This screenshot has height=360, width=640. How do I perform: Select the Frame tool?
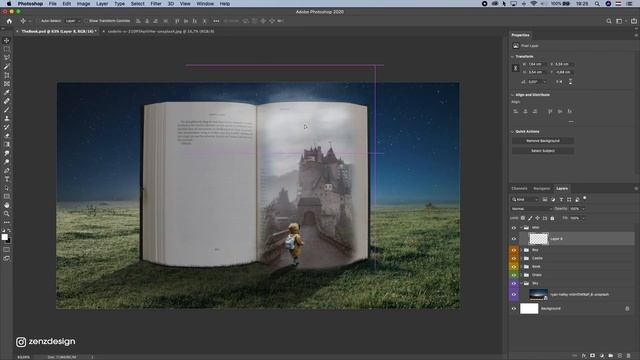pyautogui.click(x=7, y=84)
